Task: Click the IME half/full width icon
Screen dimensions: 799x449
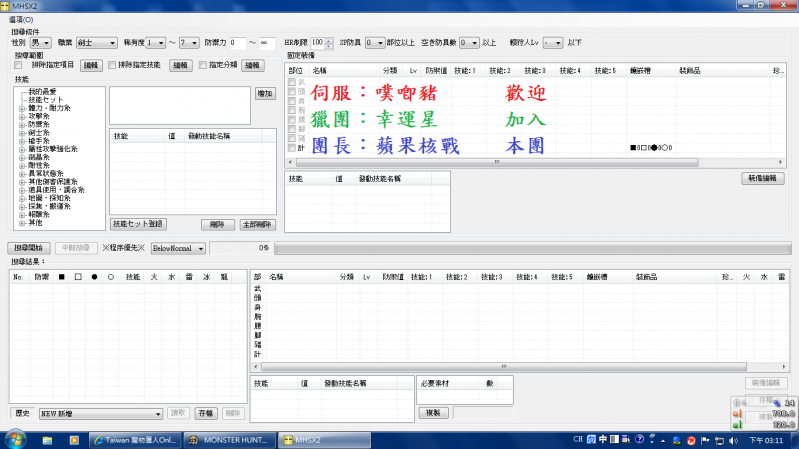Action: click(615, 439)
